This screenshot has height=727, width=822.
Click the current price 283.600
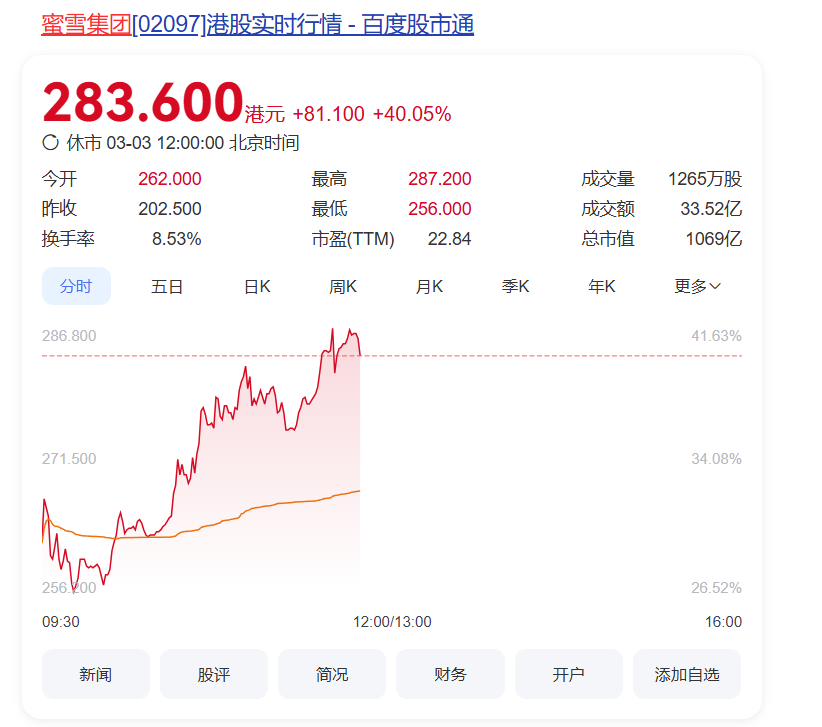coord(143,102)
